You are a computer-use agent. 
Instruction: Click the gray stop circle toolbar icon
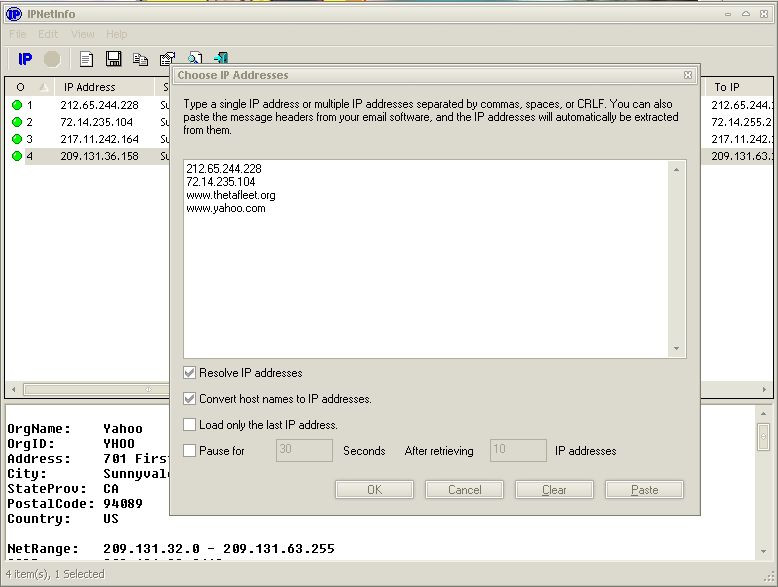[x=52, y=59]
